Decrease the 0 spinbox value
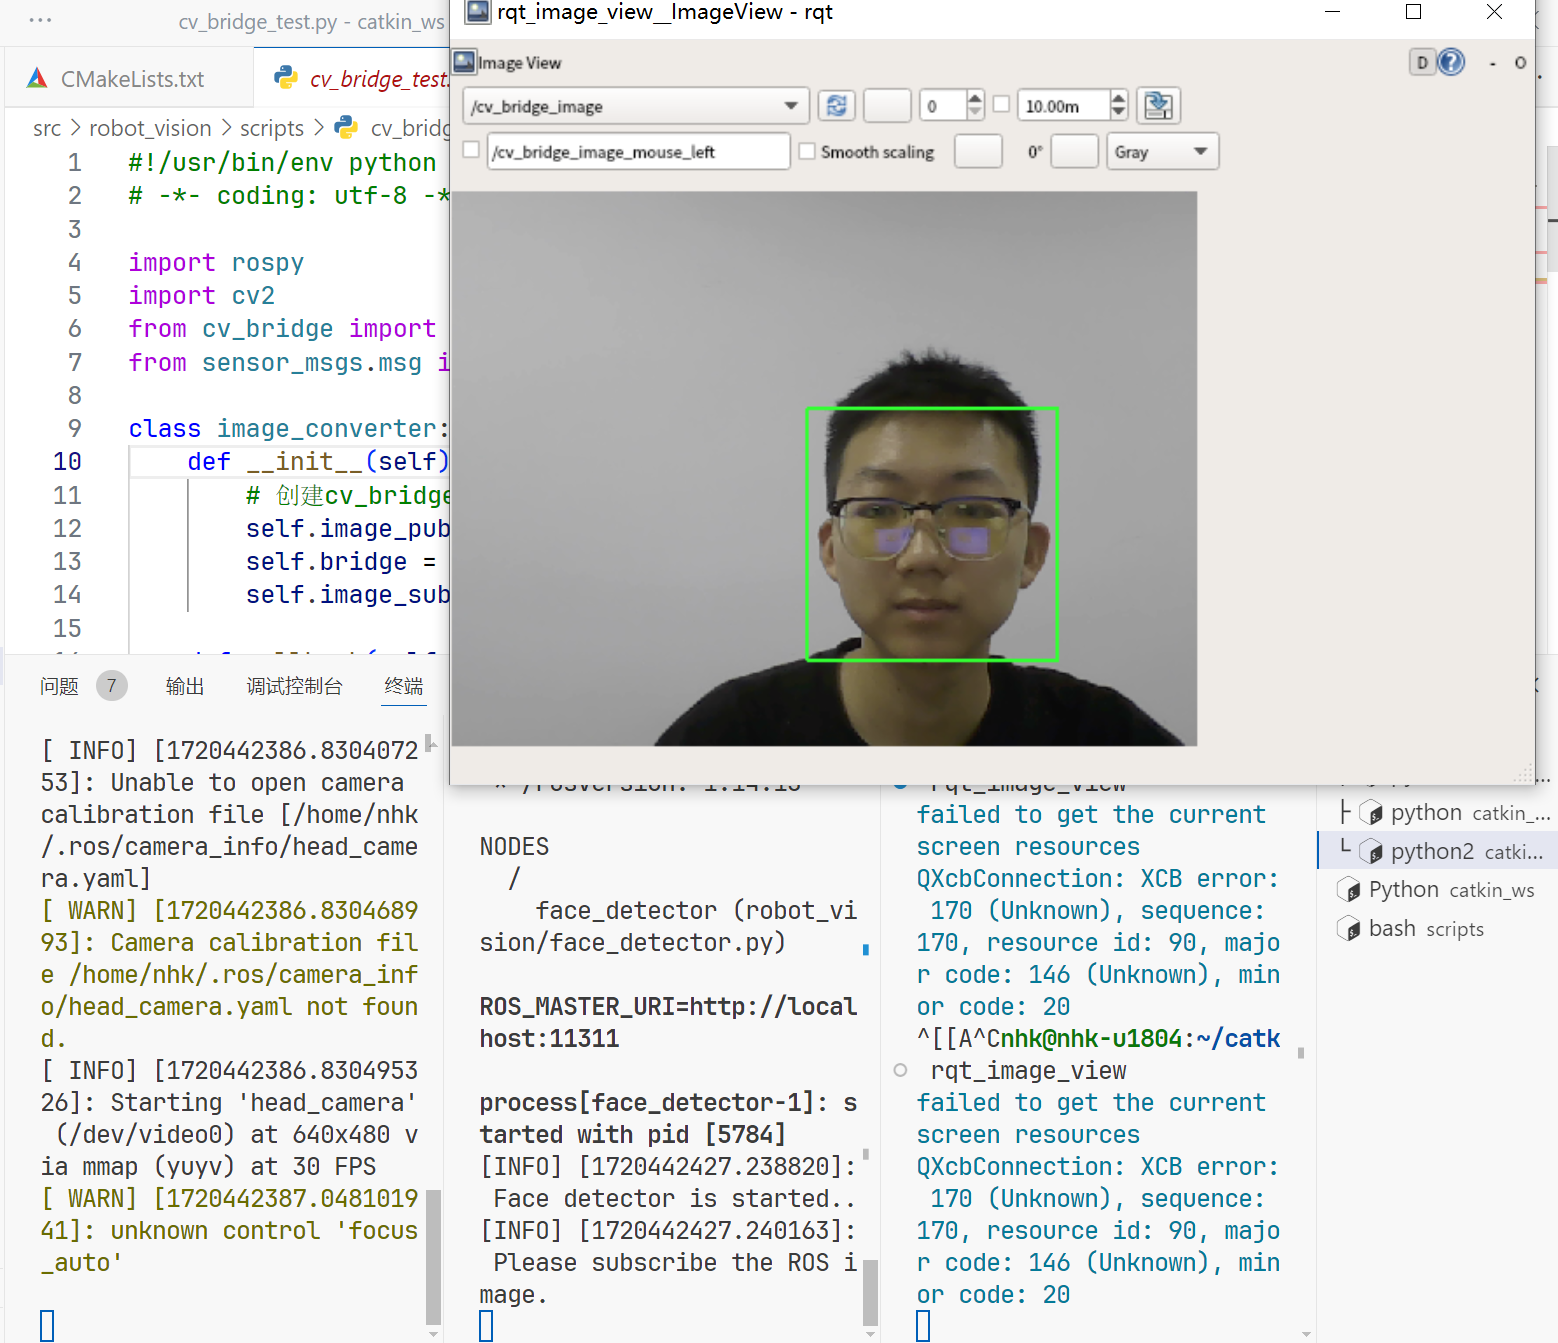The height and width of the screenshot is (1343, 1558). pyautogui.click(x=975, y=113)
